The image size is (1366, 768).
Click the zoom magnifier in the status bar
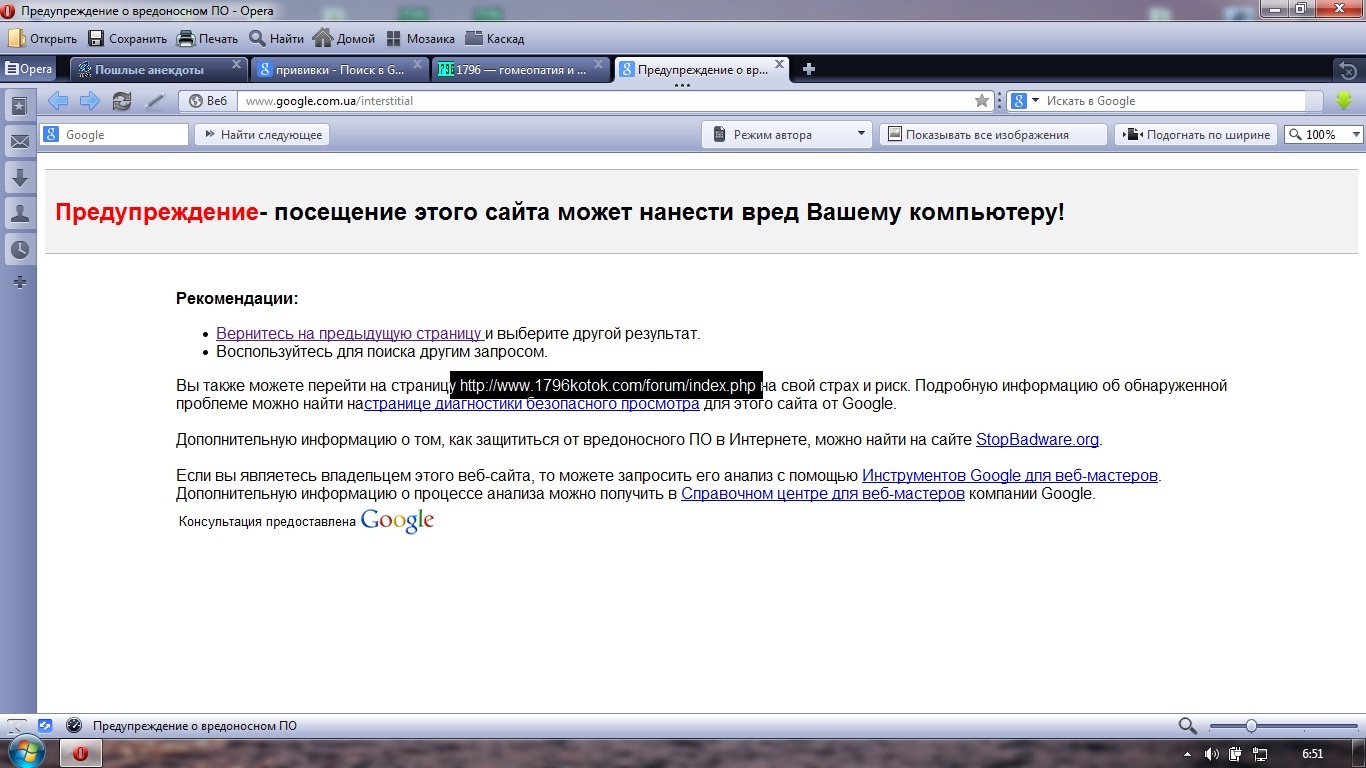1187,726
